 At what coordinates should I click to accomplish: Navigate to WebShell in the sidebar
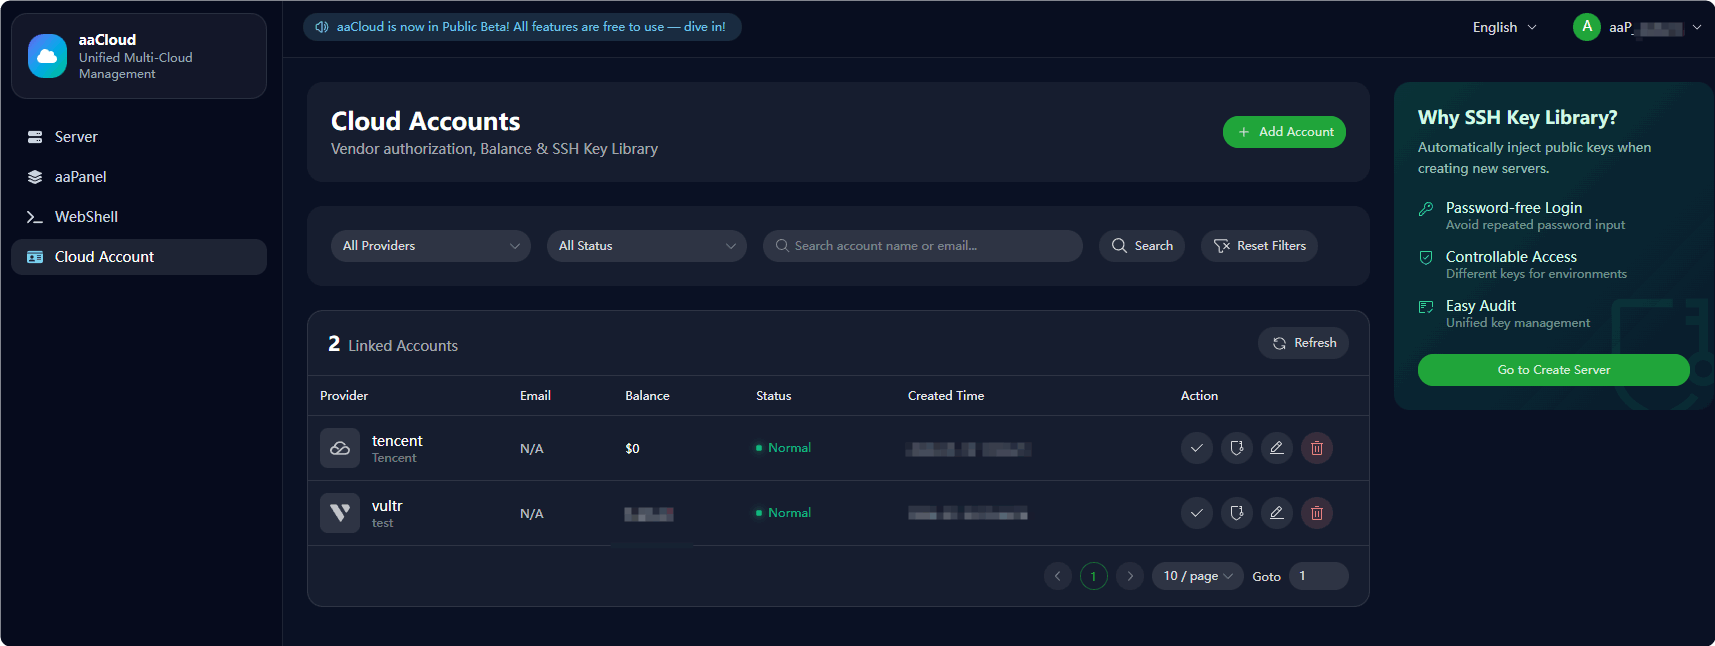[86, 217]
